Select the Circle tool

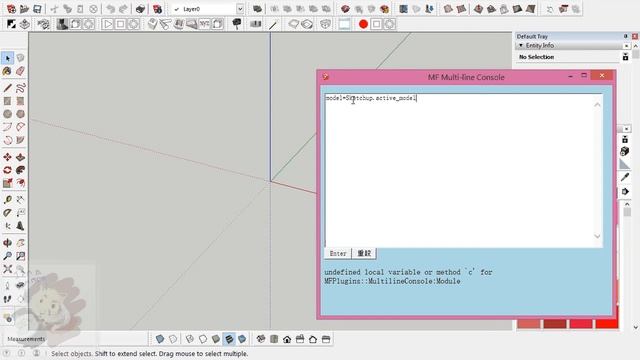coord(7,114)
